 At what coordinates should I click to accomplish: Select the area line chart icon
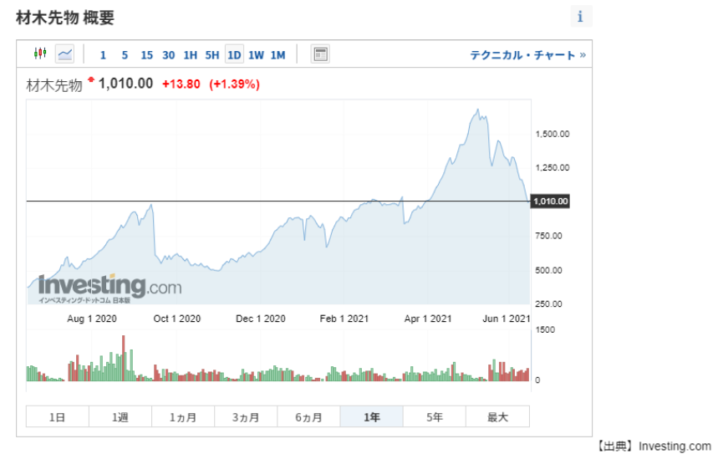[65, 54]
